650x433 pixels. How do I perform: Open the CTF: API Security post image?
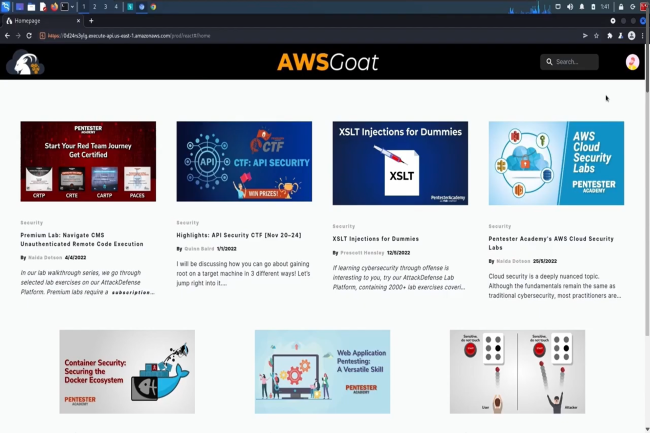click(244, 161)
